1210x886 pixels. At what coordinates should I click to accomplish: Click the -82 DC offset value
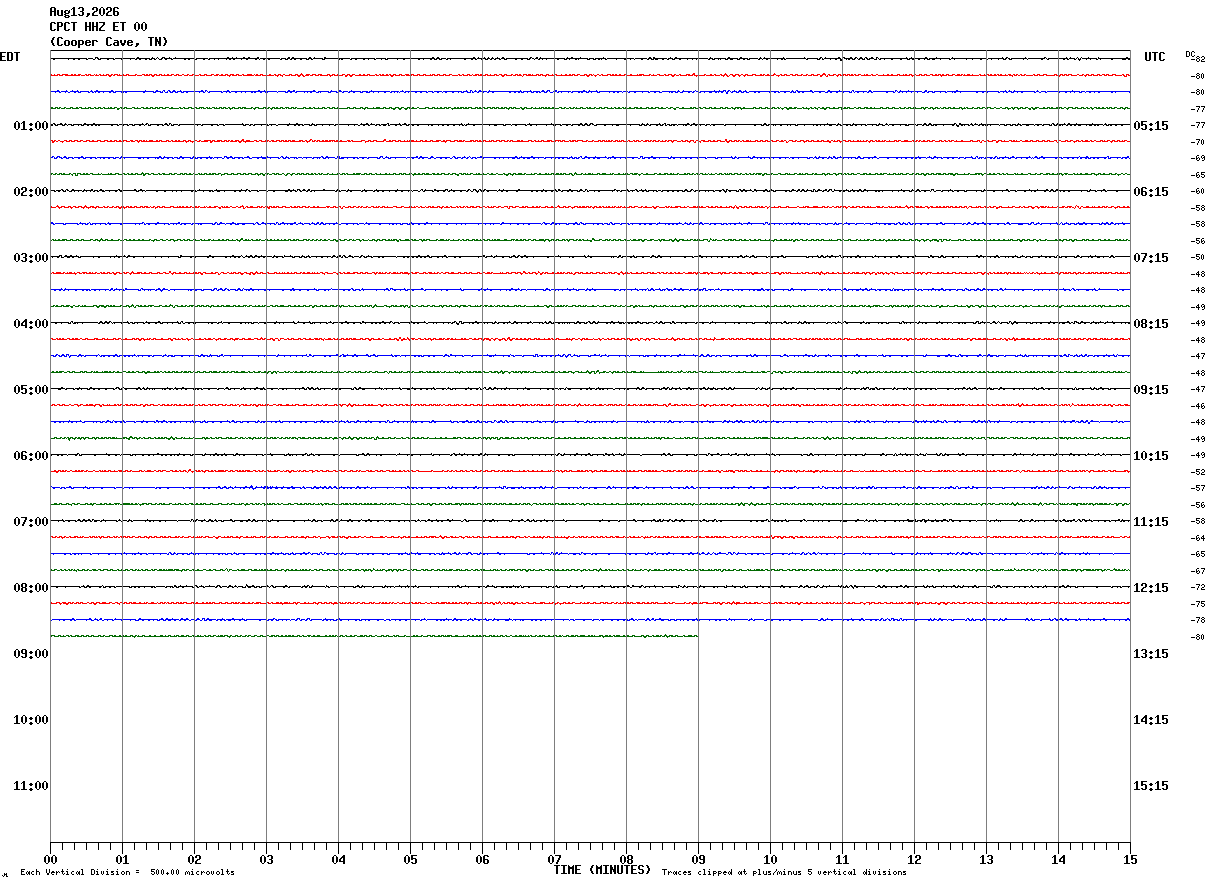pyautogui.click(x=1199, y=59)
